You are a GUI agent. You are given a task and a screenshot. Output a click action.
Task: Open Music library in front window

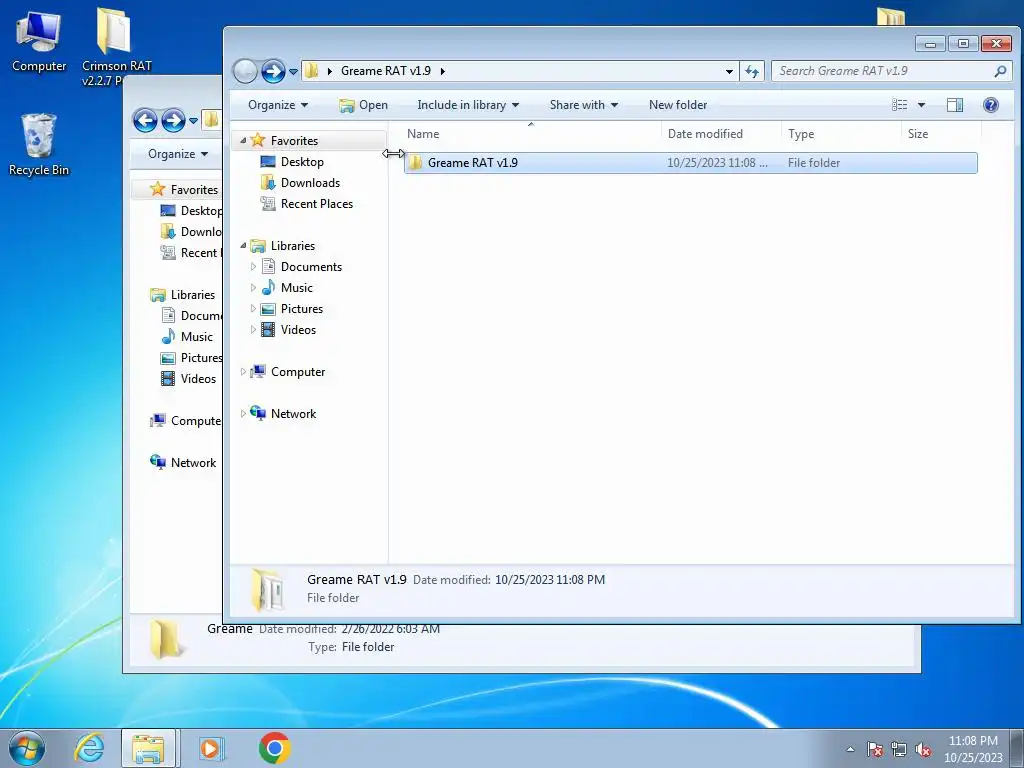tap(296, 287)
